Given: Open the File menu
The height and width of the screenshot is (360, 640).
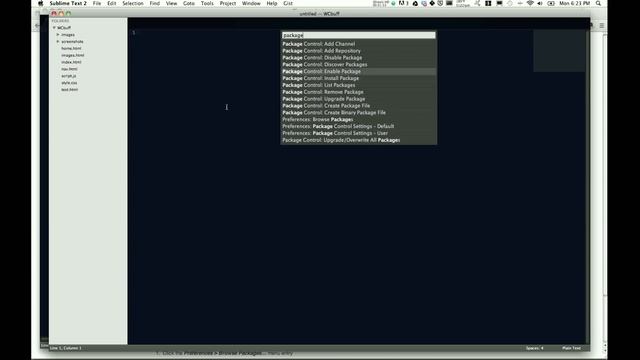Looking at the screenshot, I should pyautogui.click(x=97, y=3).
